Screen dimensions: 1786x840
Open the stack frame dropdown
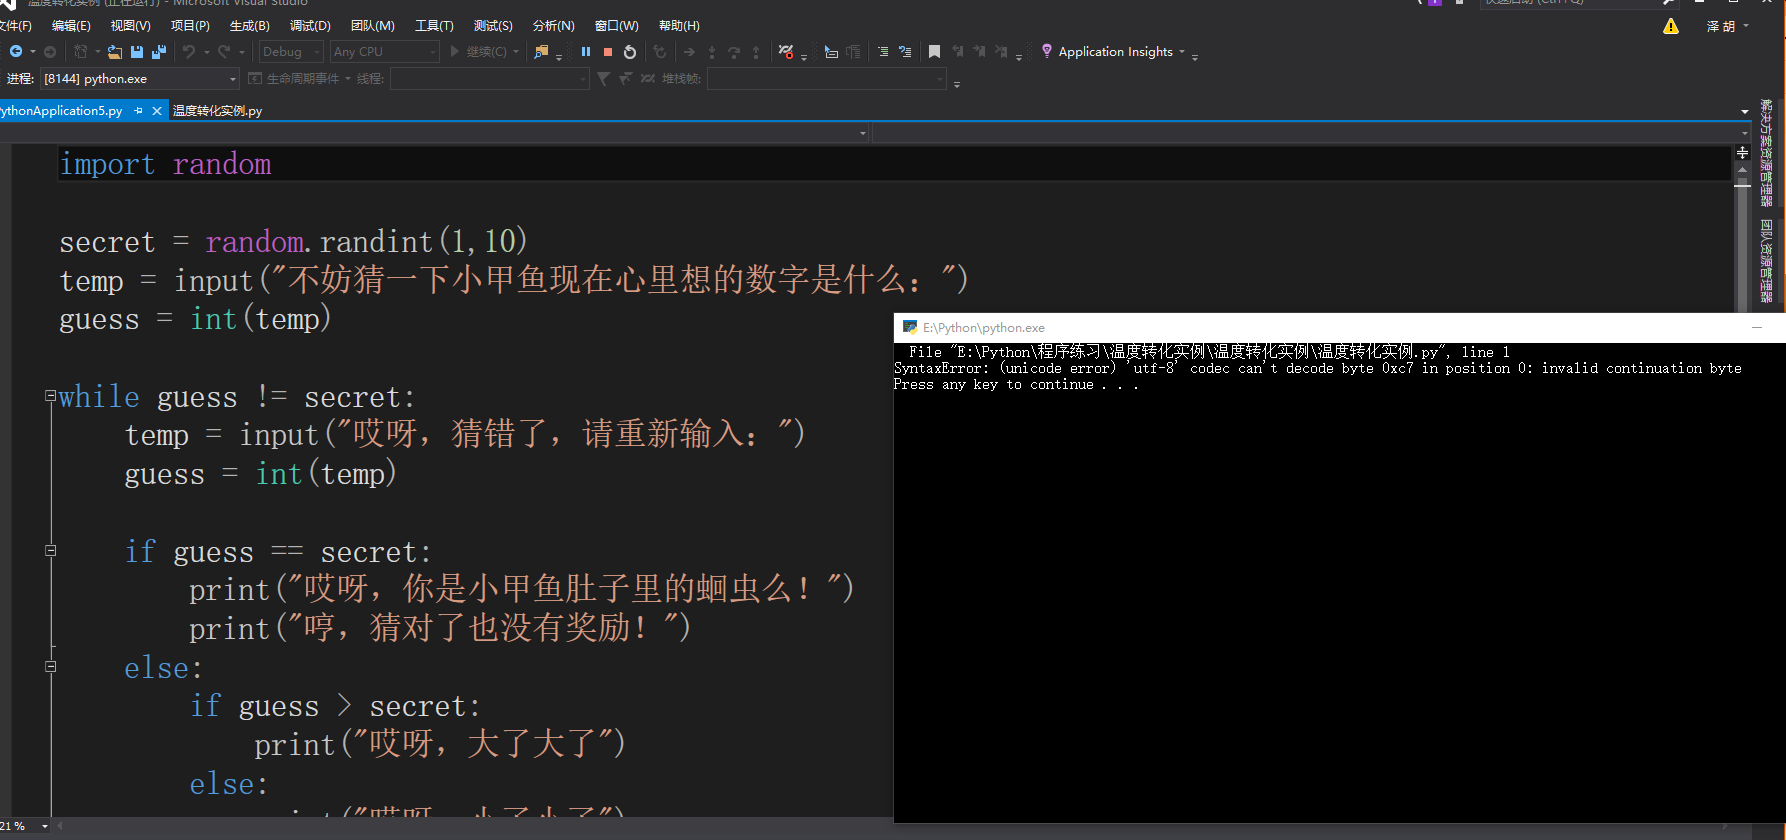(x=826, y=78)
